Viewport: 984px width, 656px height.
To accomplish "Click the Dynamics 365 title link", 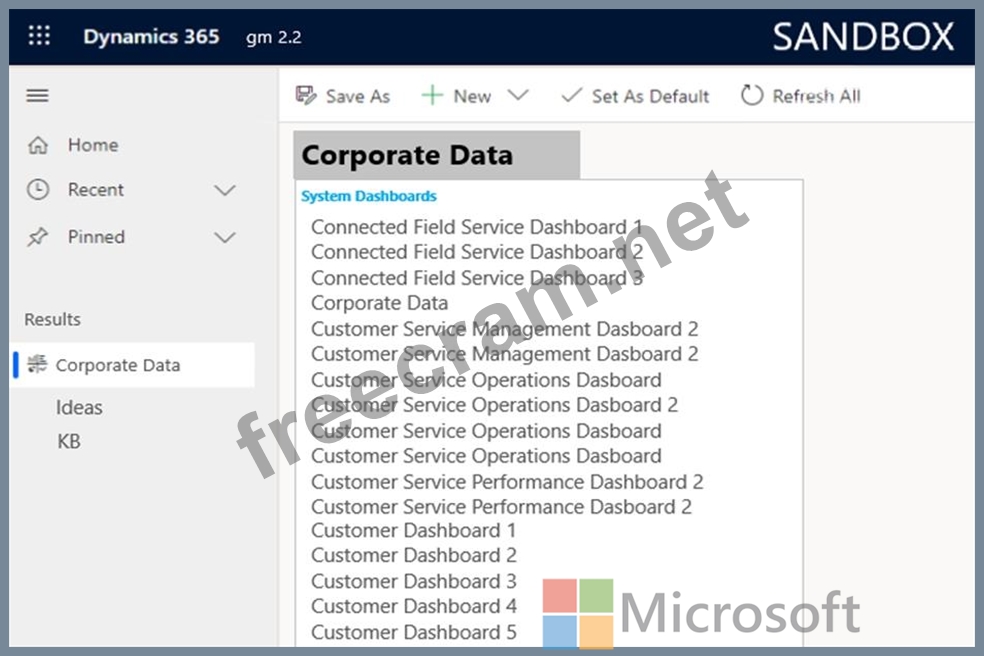I will coord(151,37).
